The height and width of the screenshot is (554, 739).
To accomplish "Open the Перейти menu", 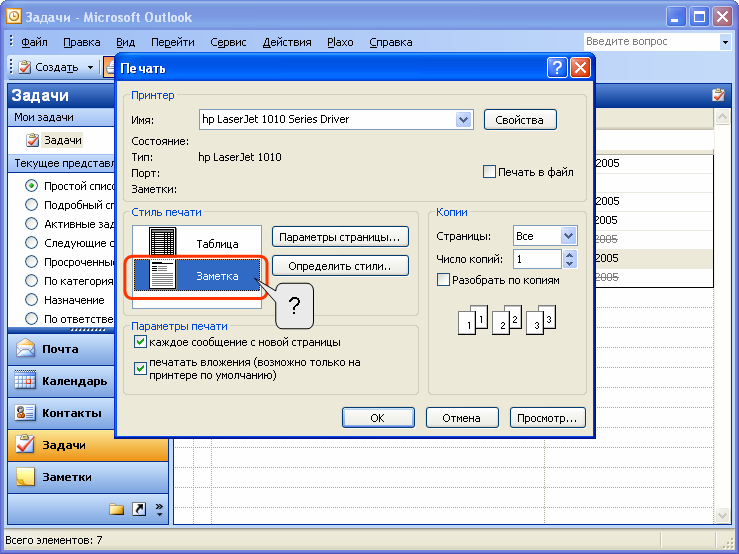I will [x=172, y=42].
